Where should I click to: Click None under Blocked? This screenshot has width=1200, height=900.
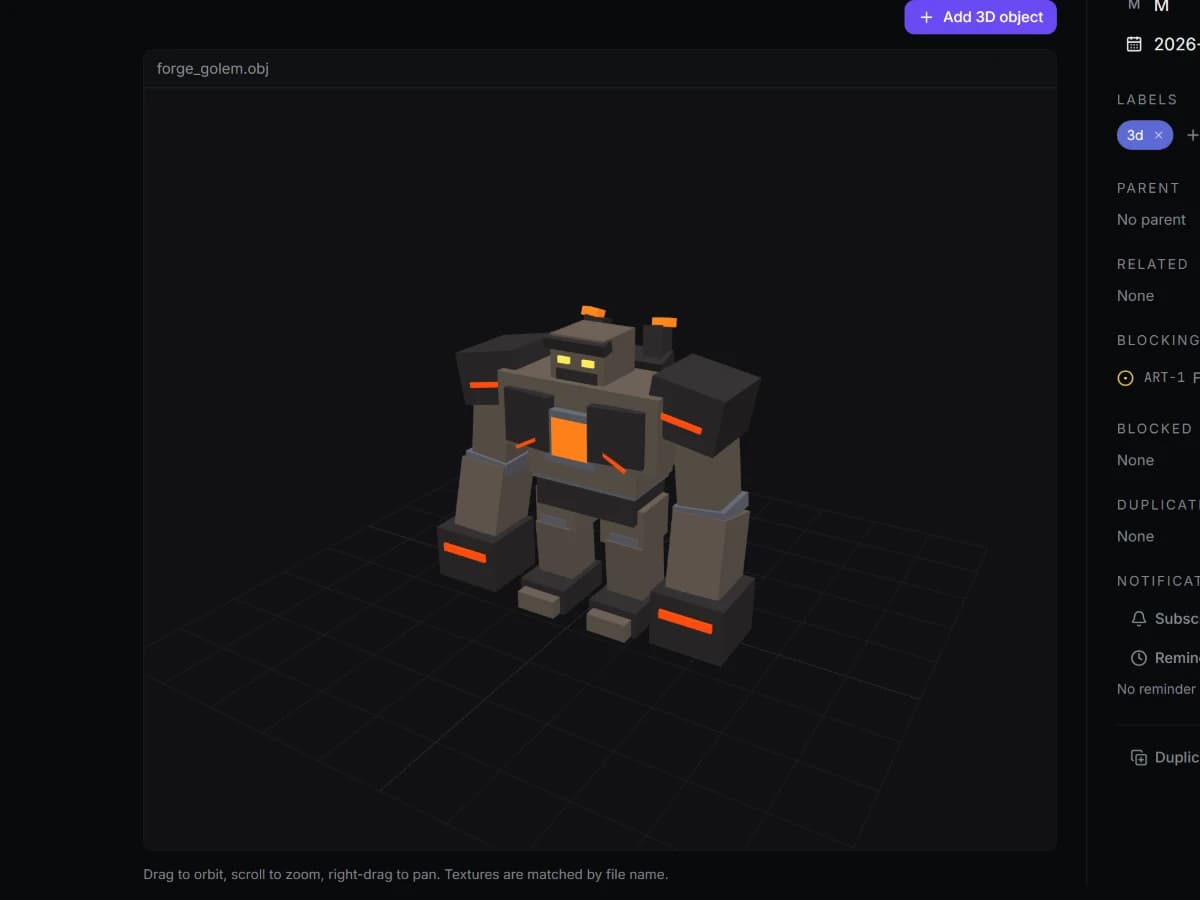point(1135,460)
